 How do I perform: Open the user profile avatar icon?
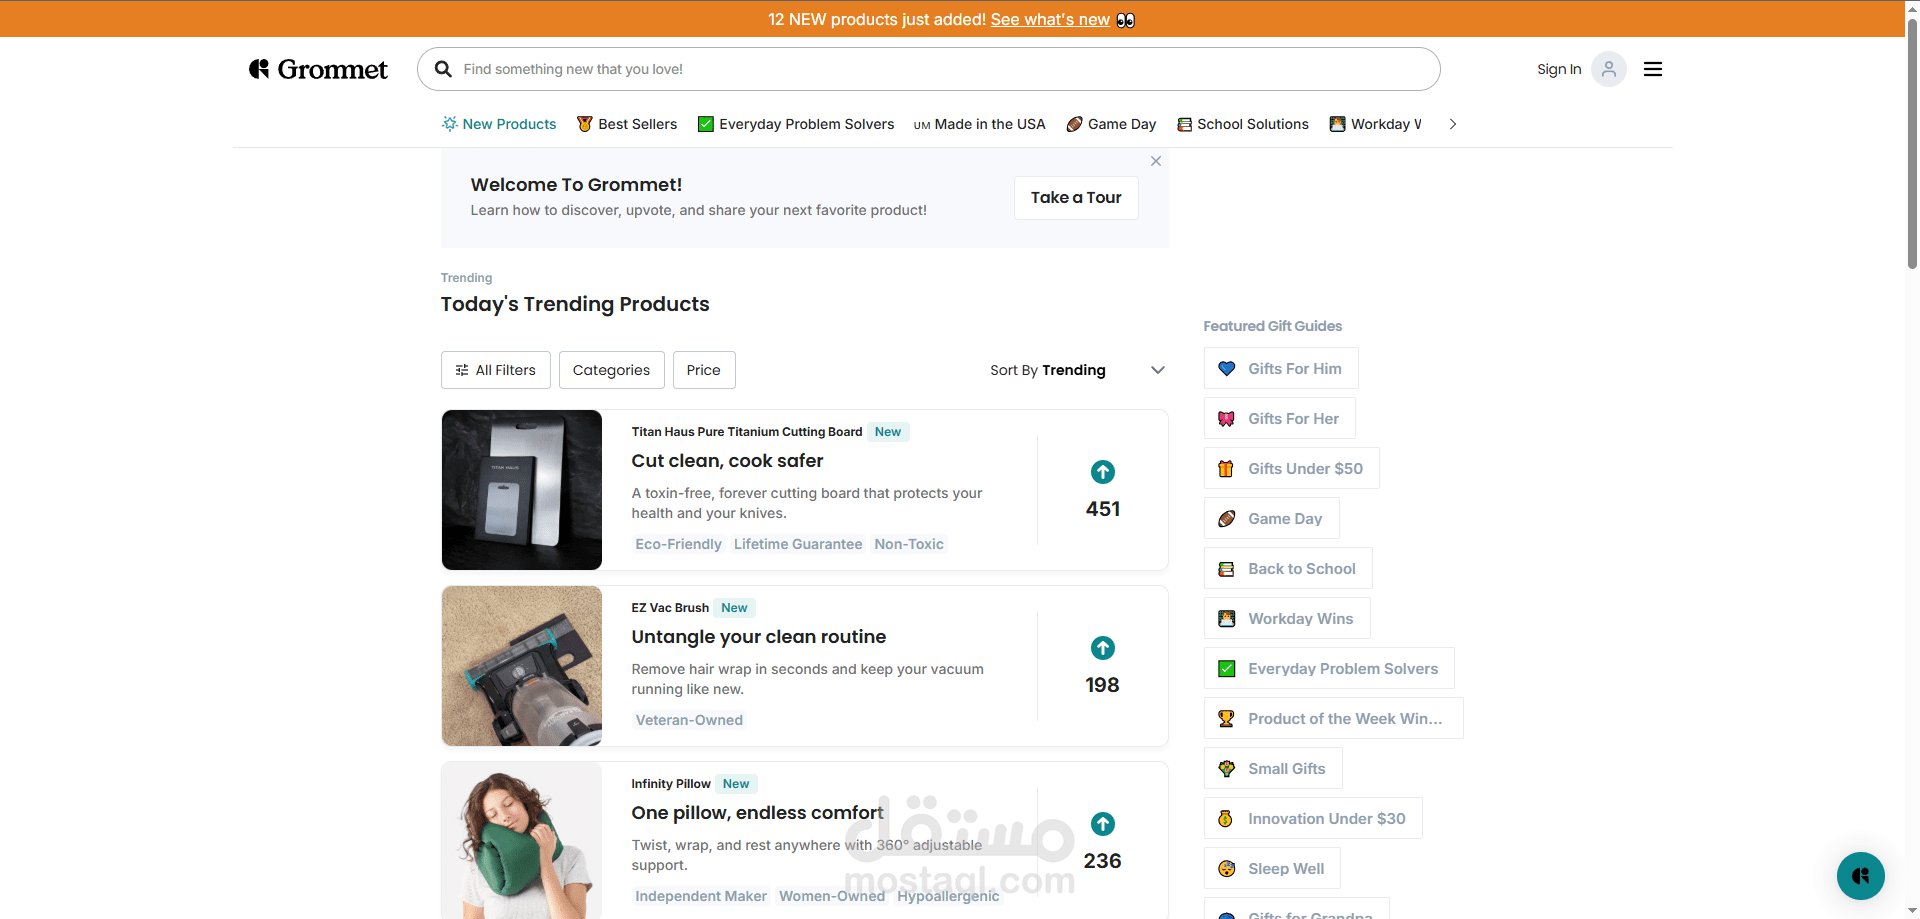pyautogui.click(x=1608, y=69)
